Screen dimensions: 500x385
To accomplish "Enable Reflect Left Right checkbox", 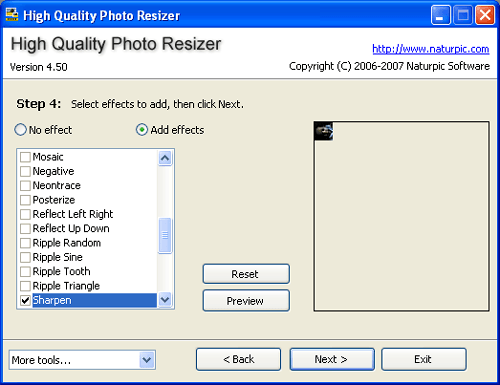I will 25,214.
